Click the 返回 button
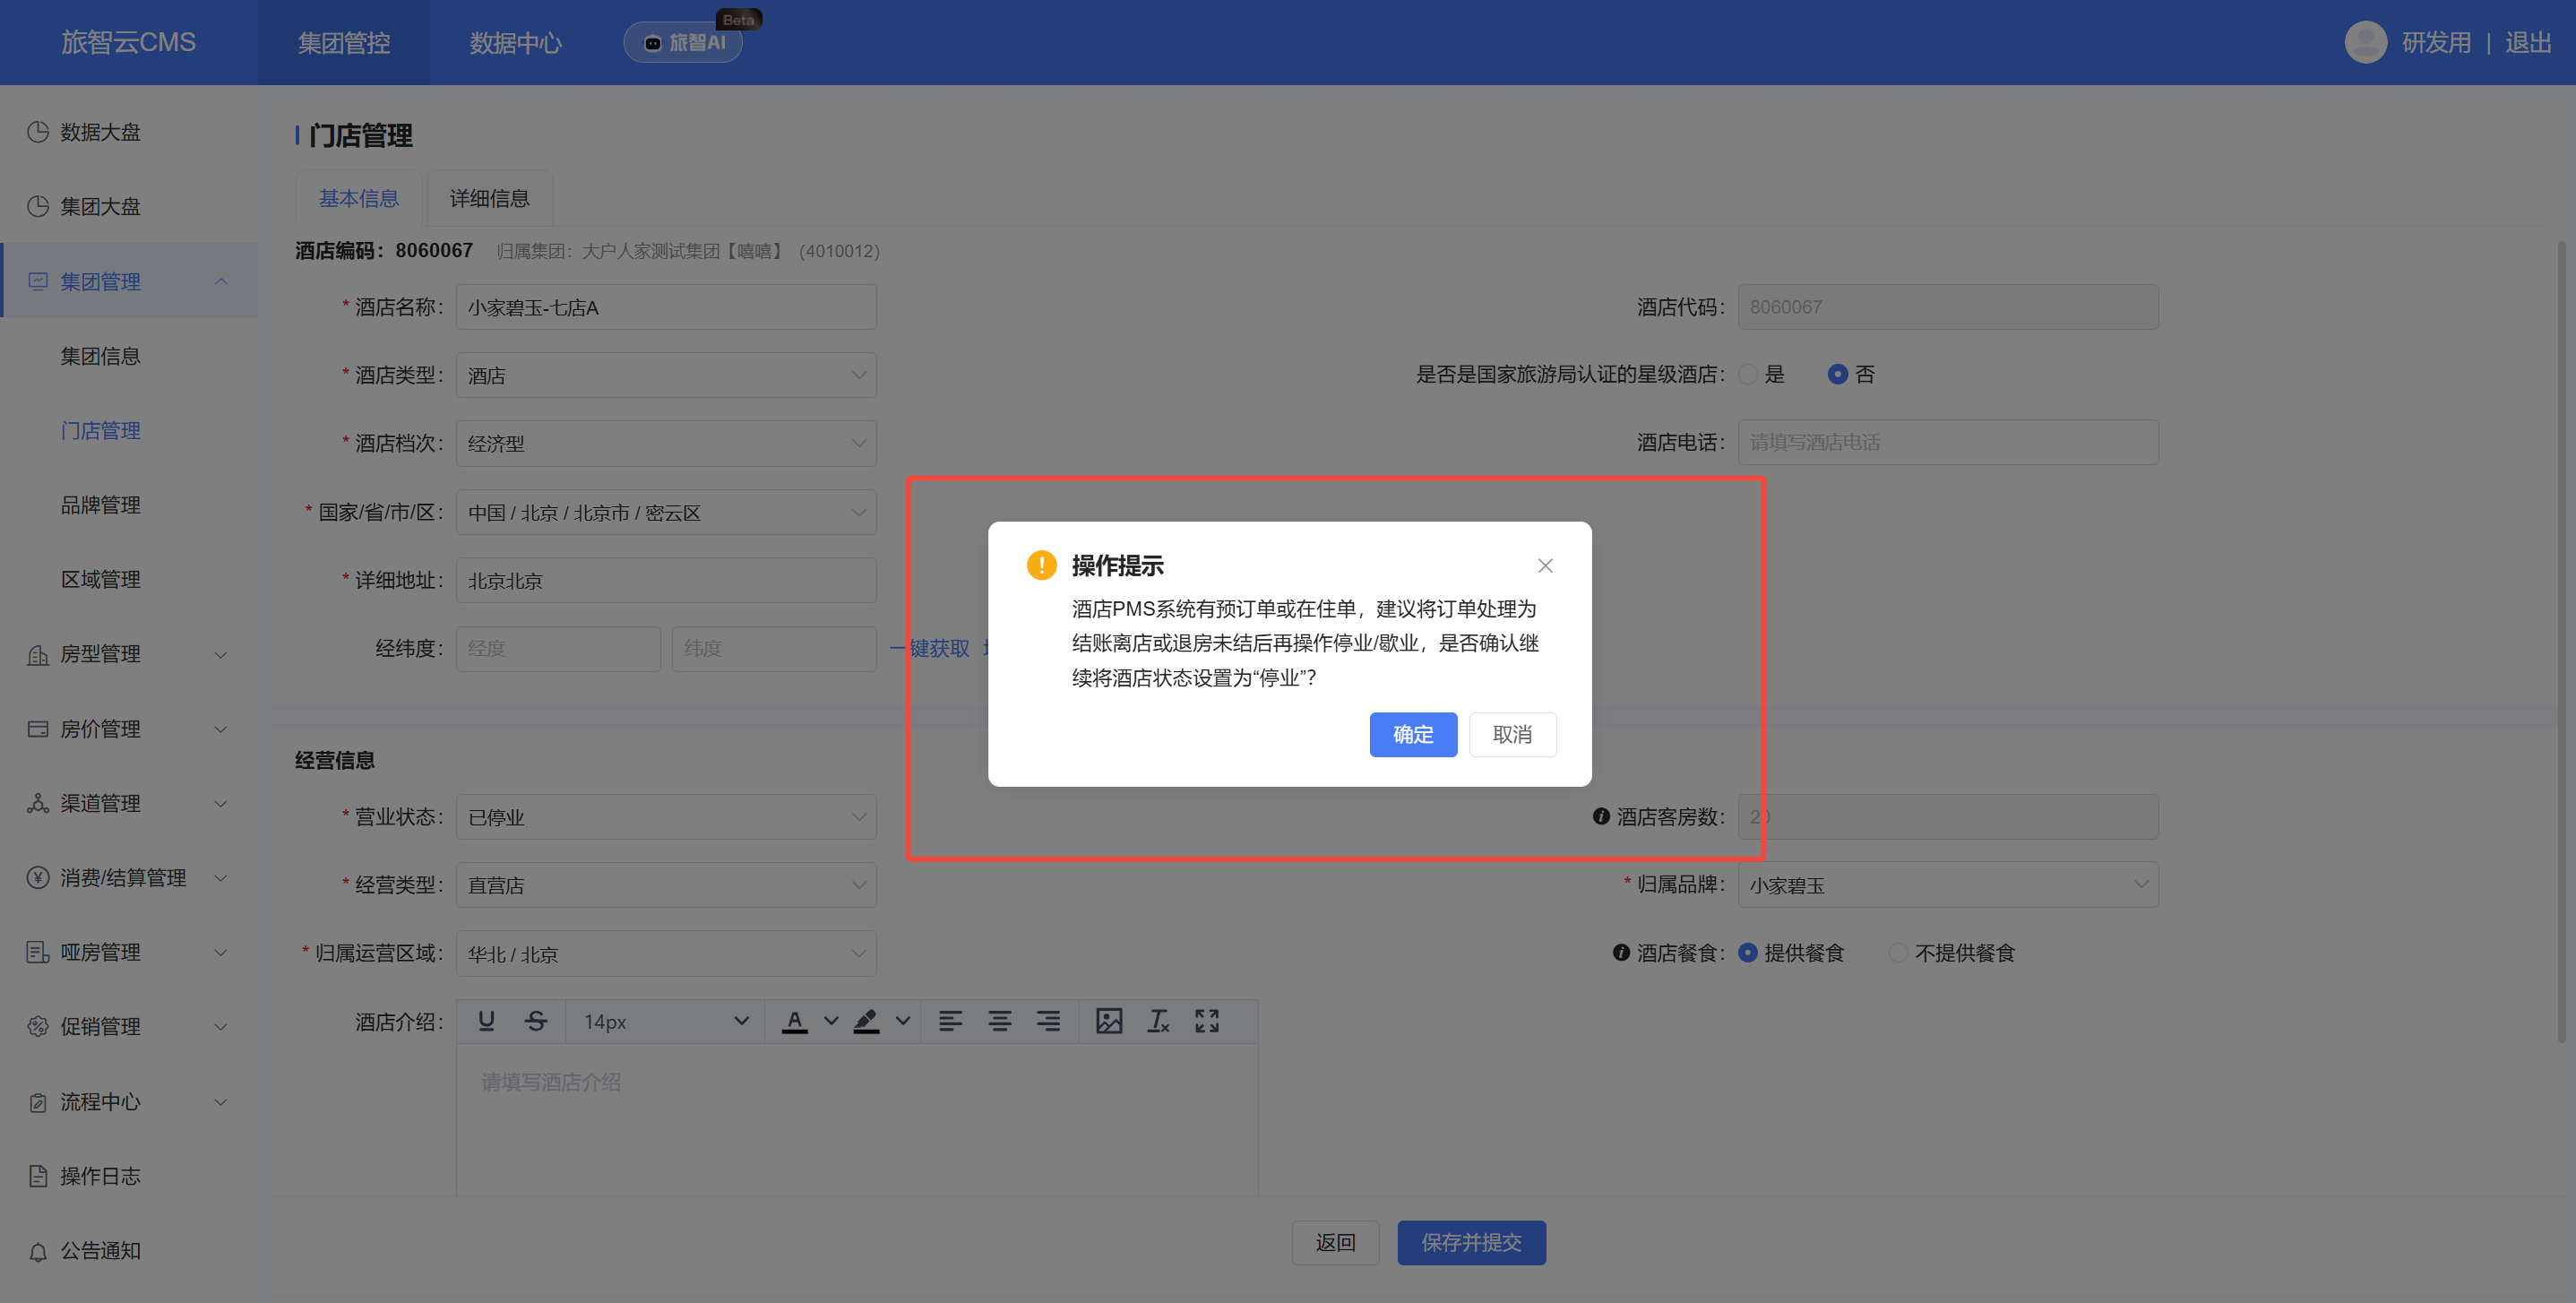 click(x=1335, y=1242)
